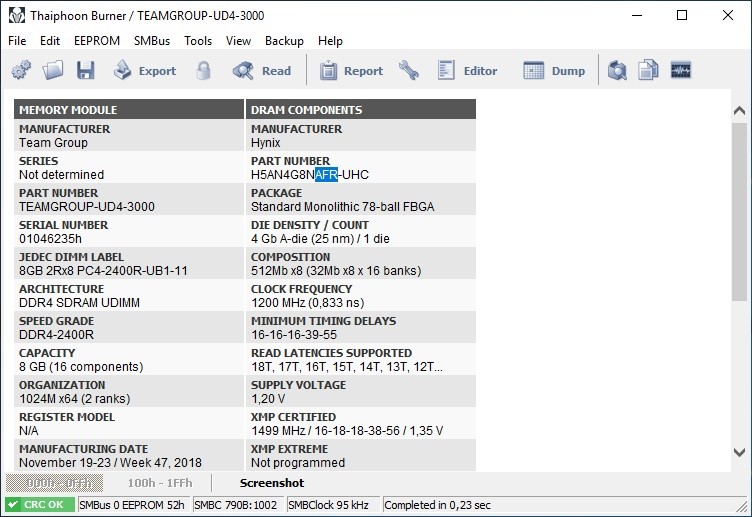Click SMBus 0 EEPROM 52h status entry
The width and height of the screenshot is (752, 517).
132,505
